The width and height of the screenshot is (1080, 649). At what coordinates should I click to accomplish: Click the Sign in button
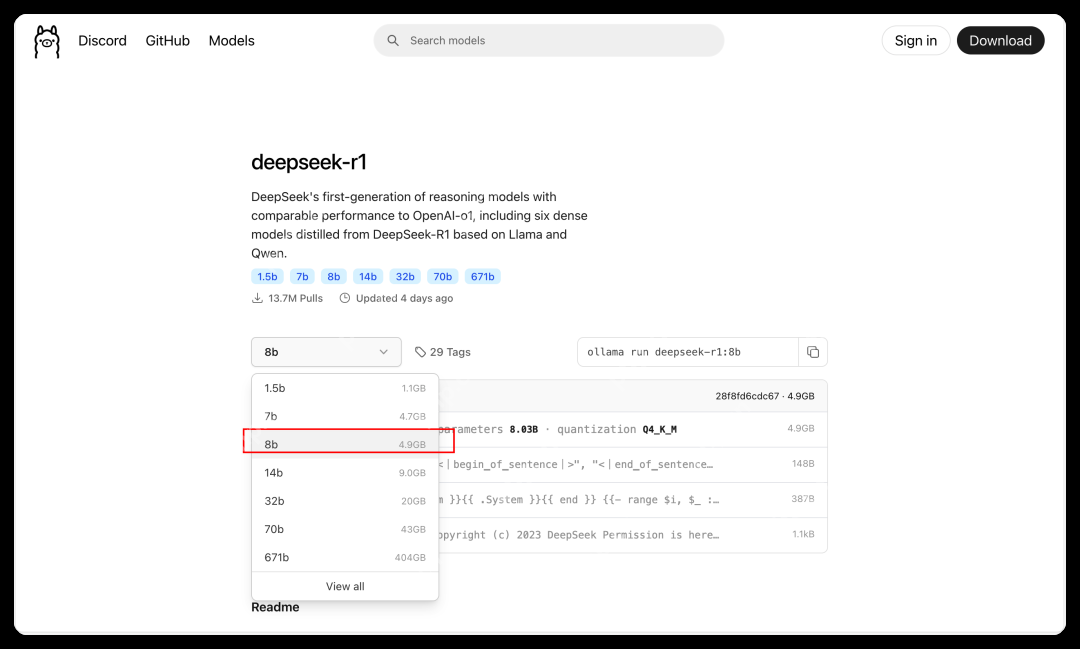pyautogui.click(x=915, y=41)
